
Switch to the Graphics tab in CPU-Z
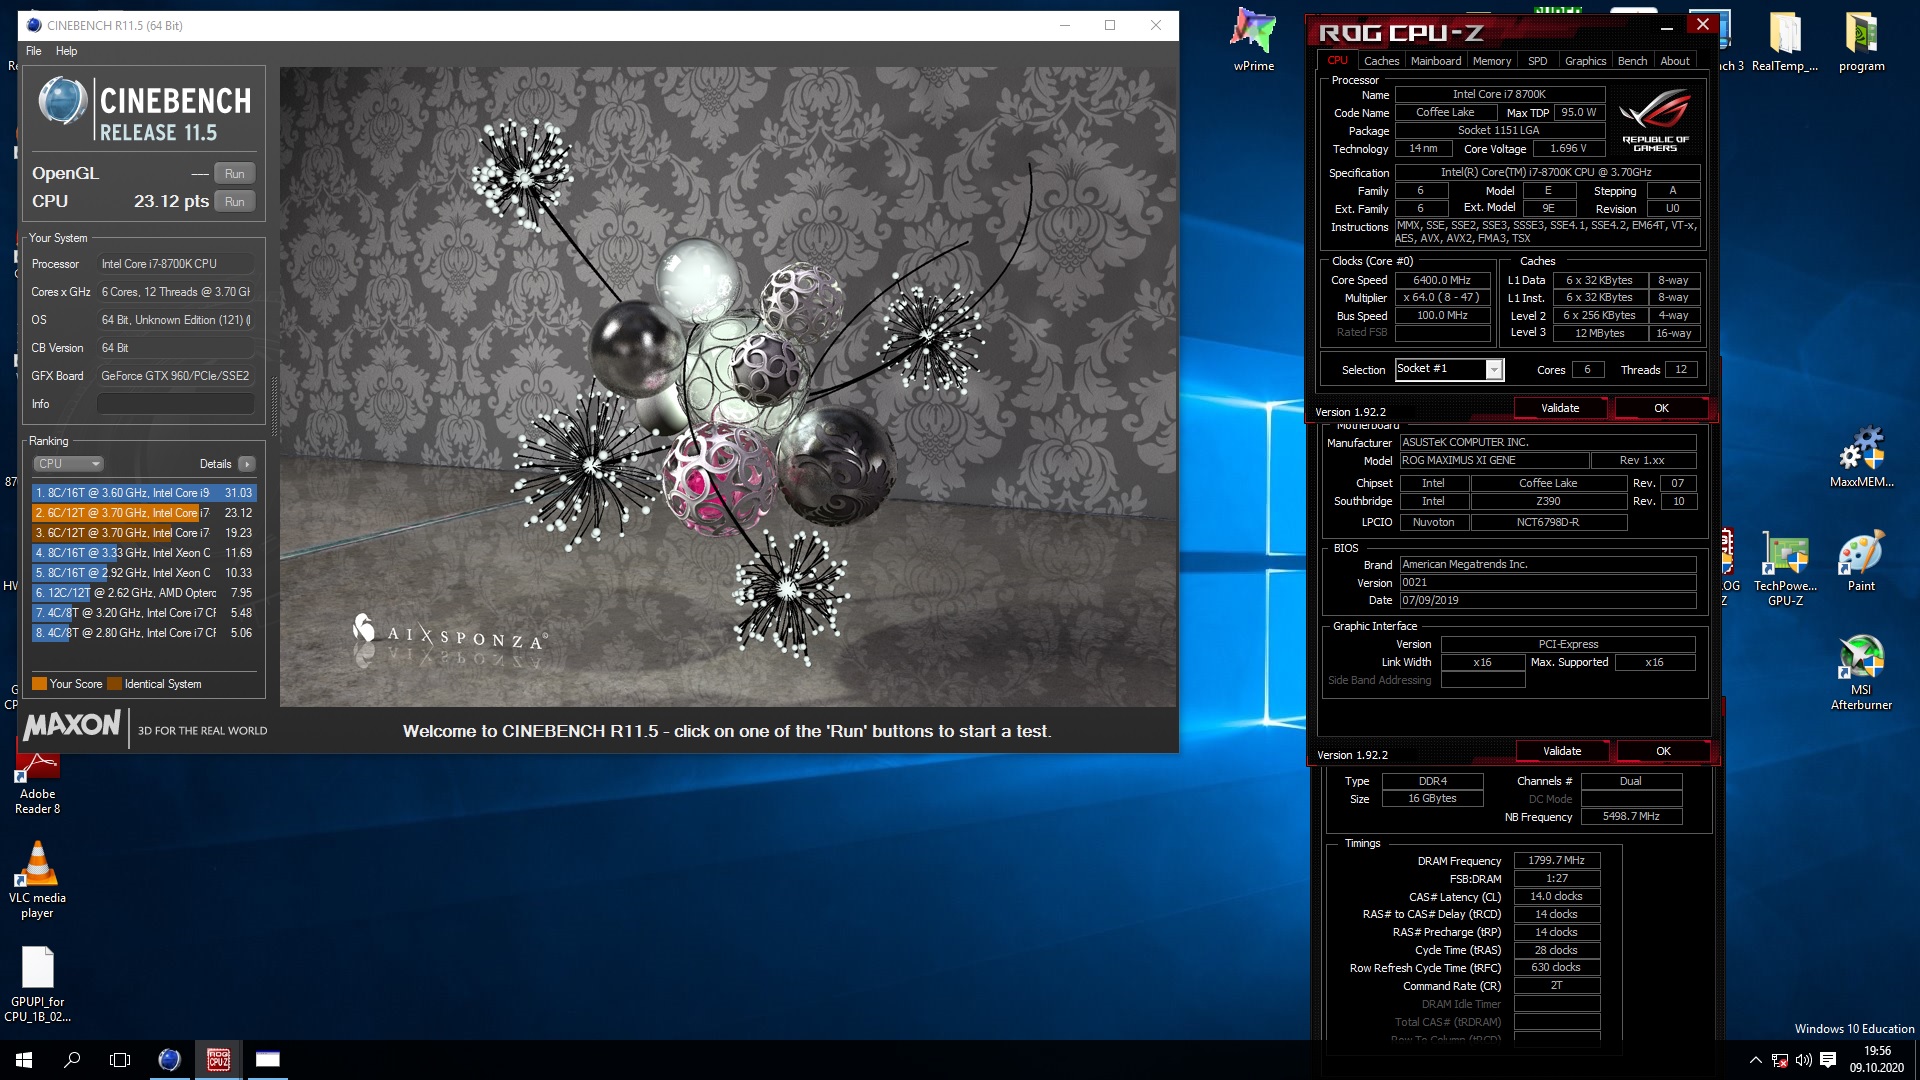pos(1585,61)
